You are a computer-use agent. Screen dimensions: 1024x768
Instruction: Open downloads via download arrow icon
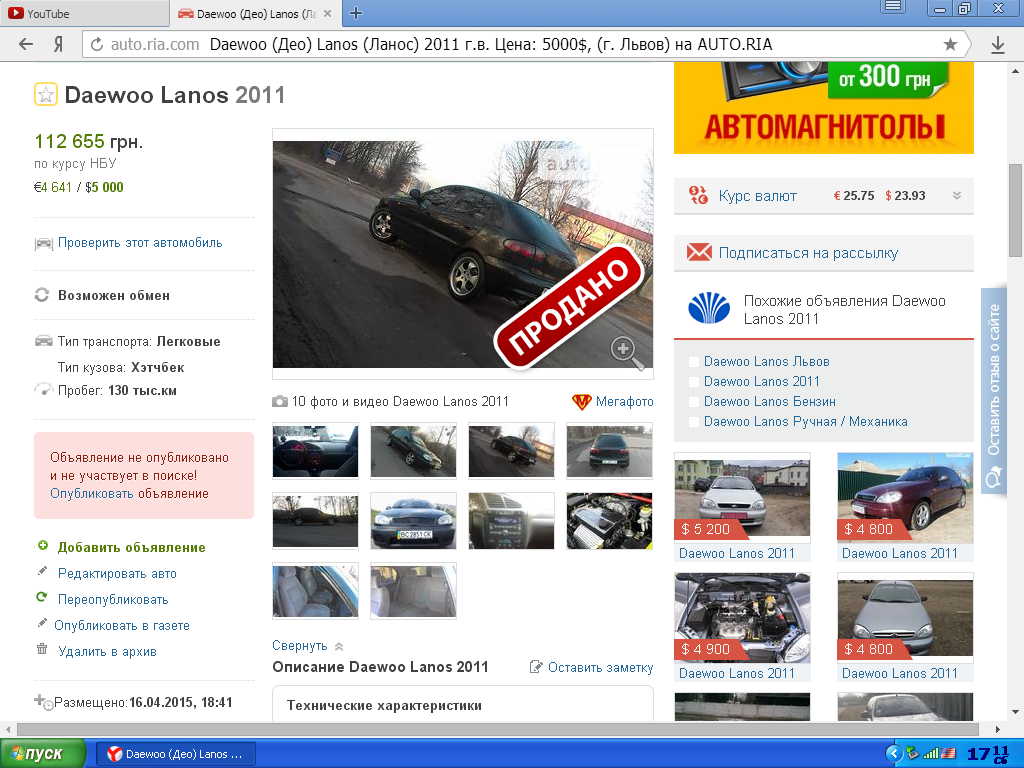point(997,44)
